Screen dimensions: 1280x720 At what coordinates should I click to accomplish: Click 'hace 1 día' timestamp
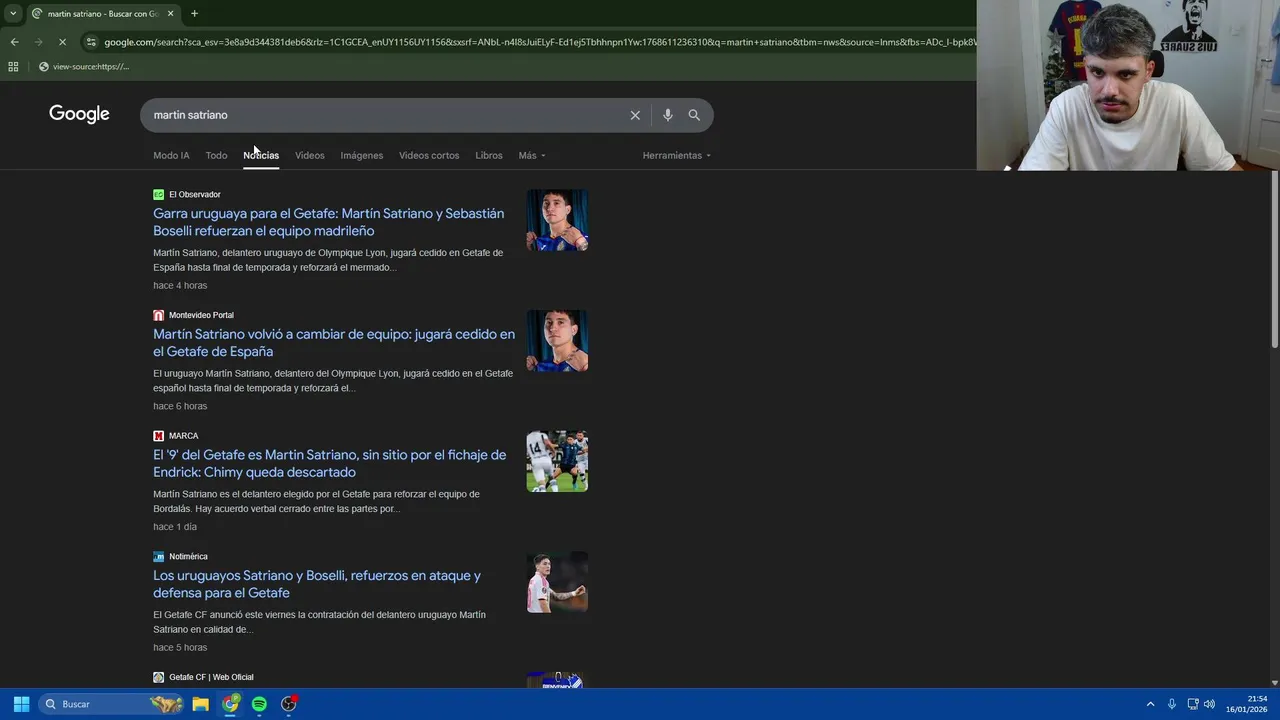click(175, 527)
